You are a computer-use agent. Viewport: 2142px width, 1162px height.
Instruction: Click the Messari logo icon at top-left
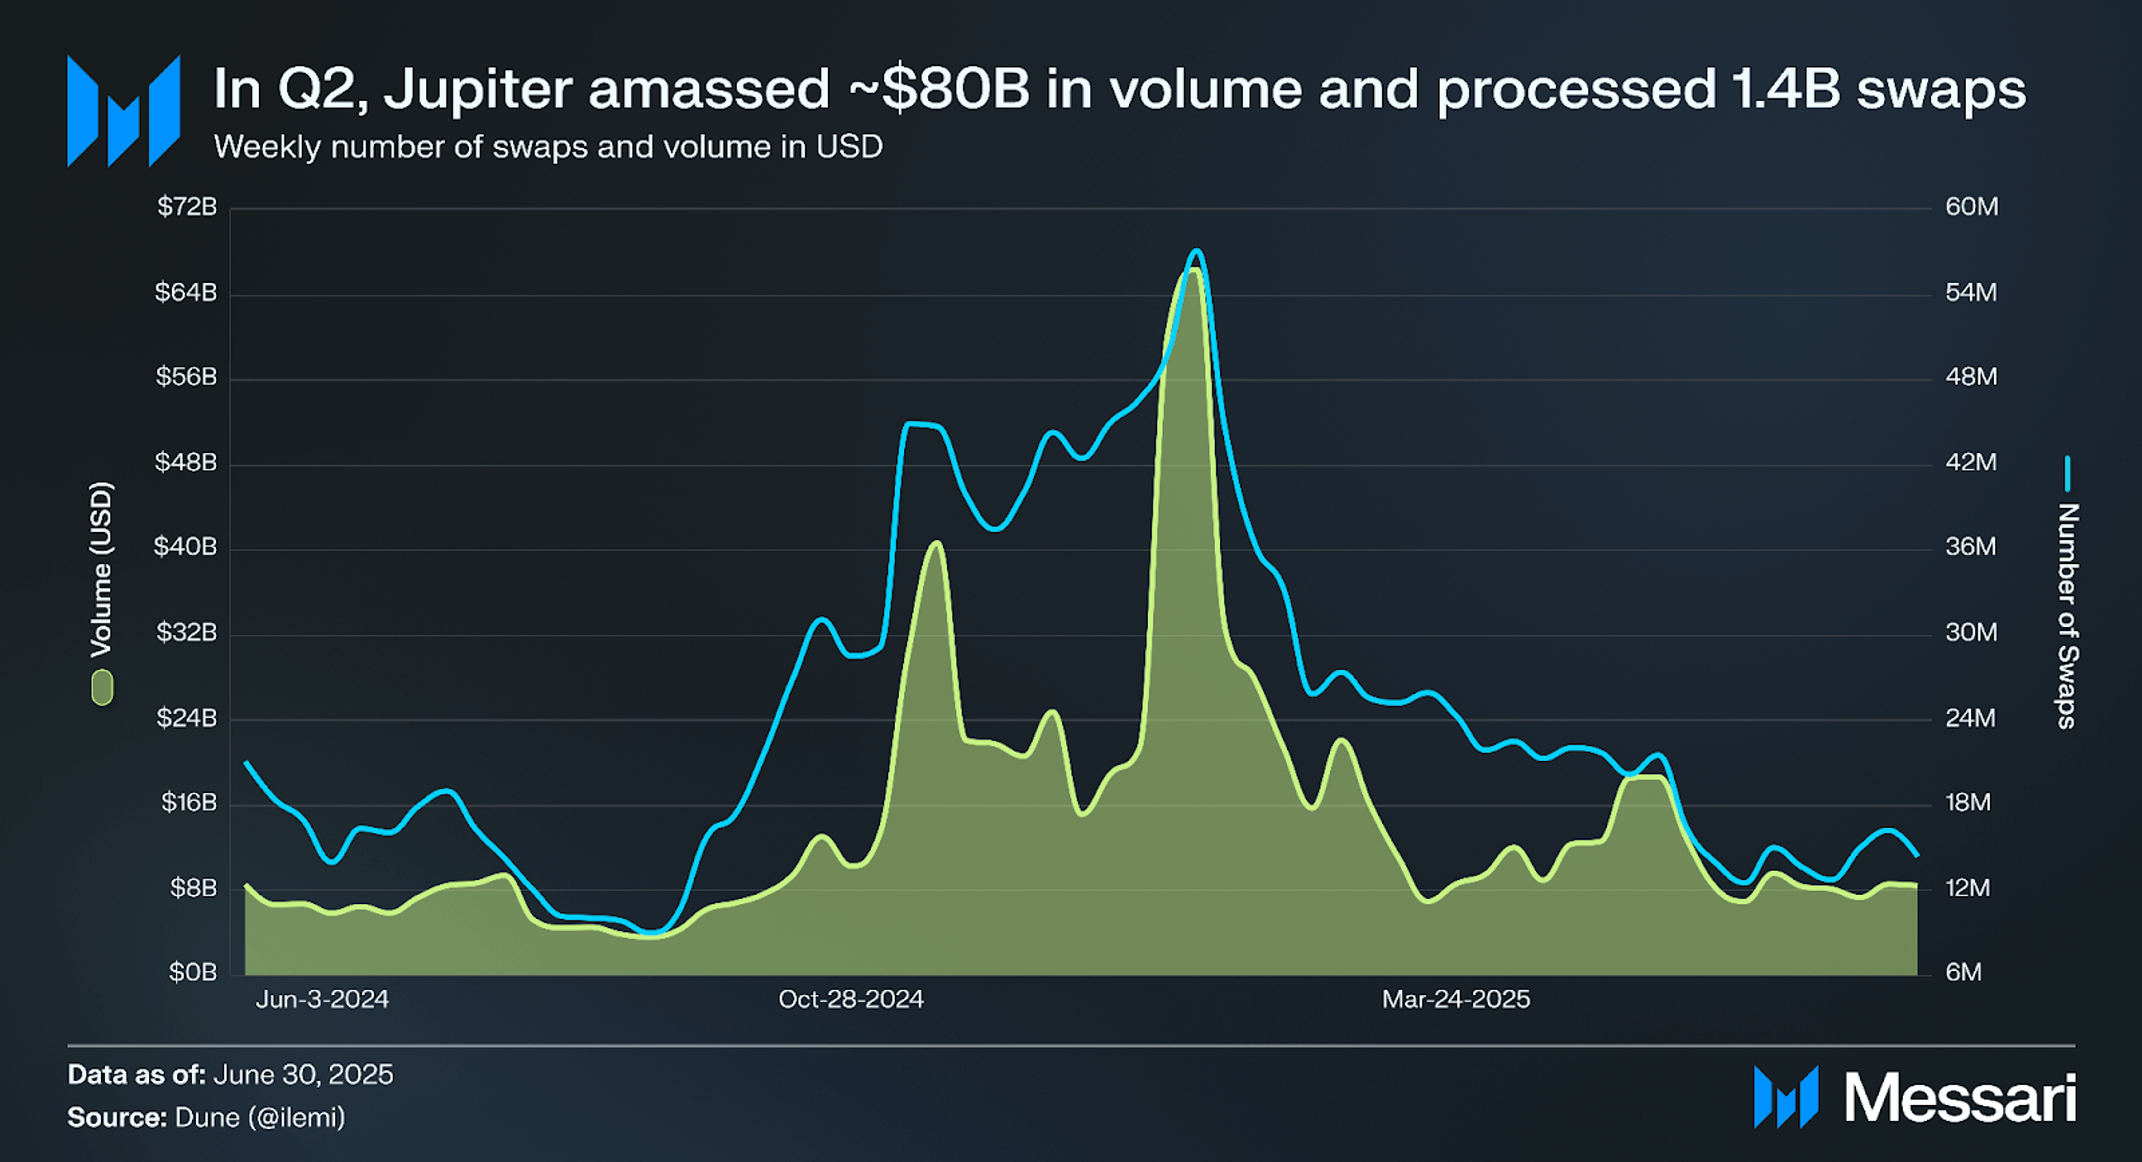[124, 111]
